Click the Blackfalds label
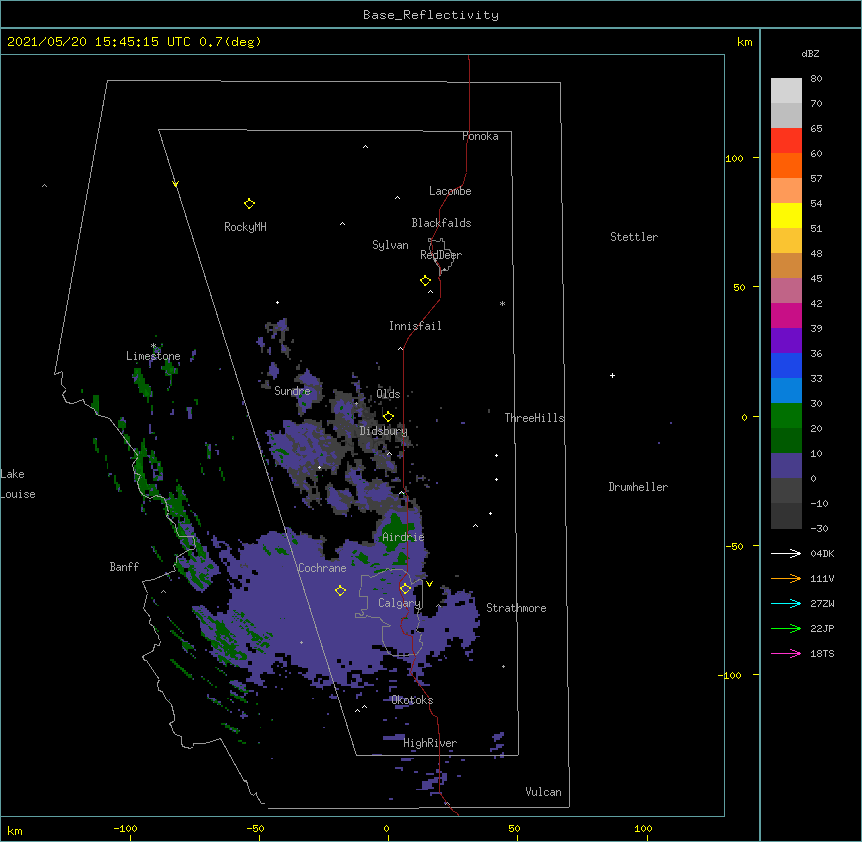 (x=441, y=223)
